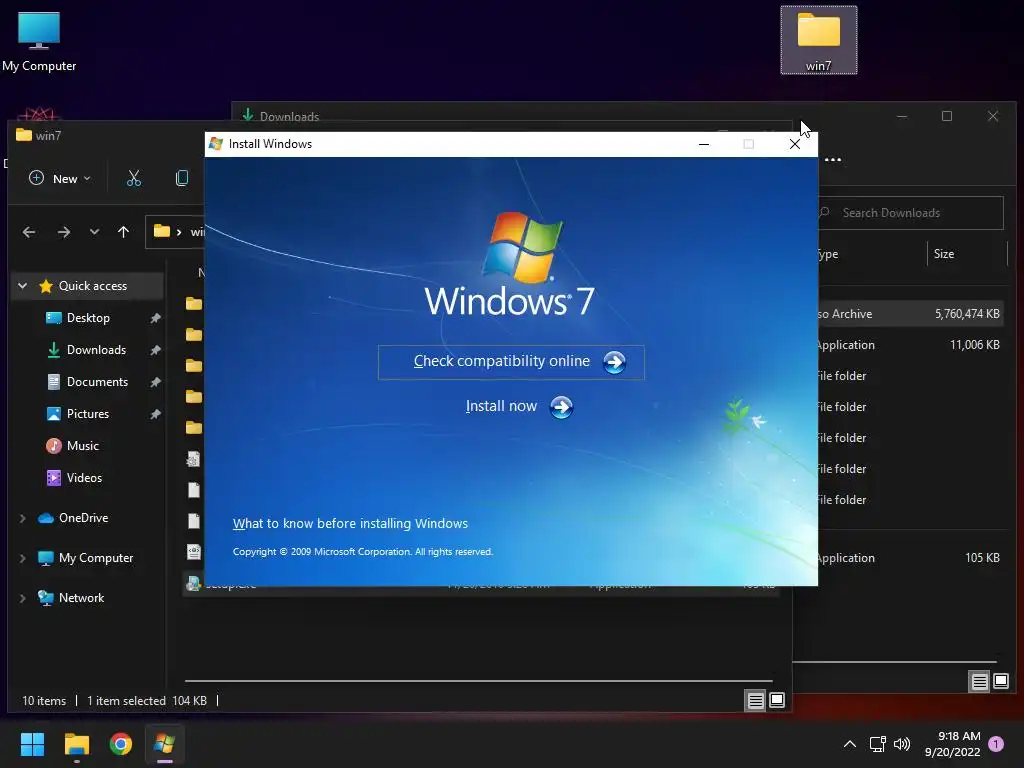
Task: Go forward in win7 Explorer window
Action: 63,232
